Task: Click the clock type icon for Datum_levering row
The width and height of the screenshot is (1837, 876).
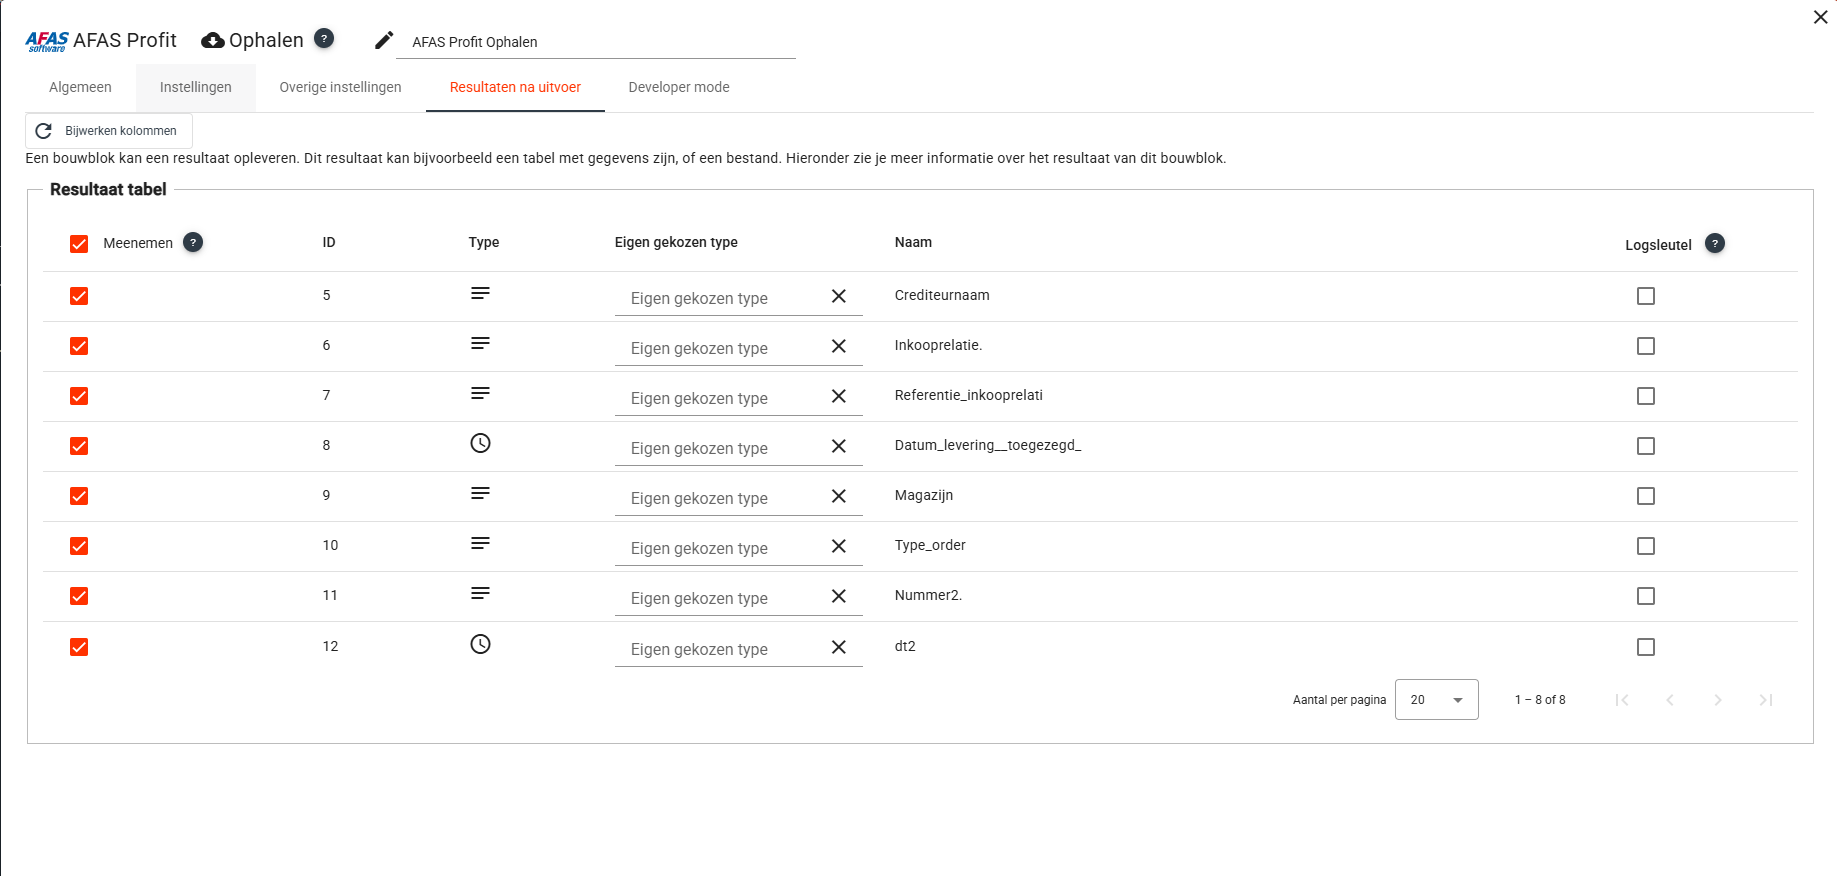Action: click(x=480, y=443)
